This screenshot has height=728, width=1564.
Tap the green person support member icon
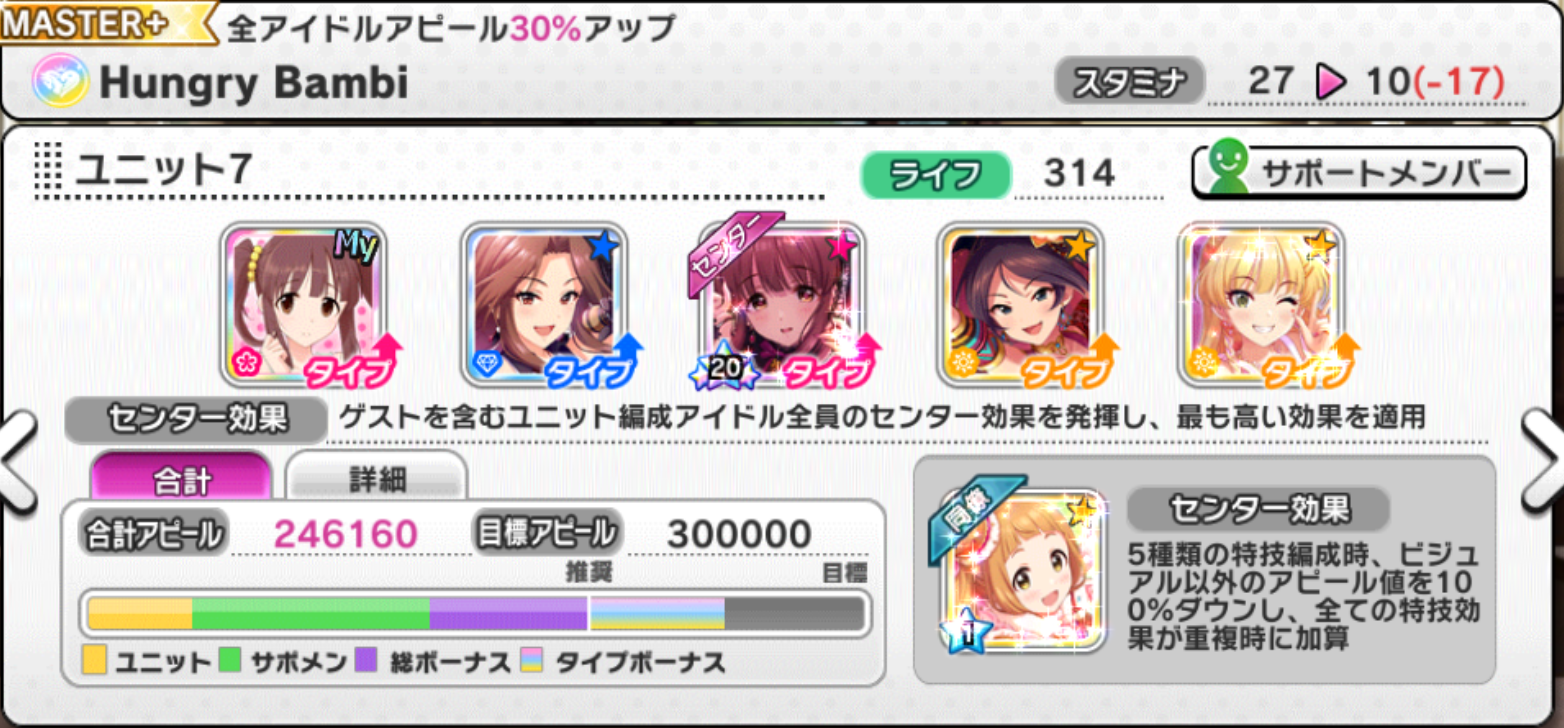click(1227, 172)
